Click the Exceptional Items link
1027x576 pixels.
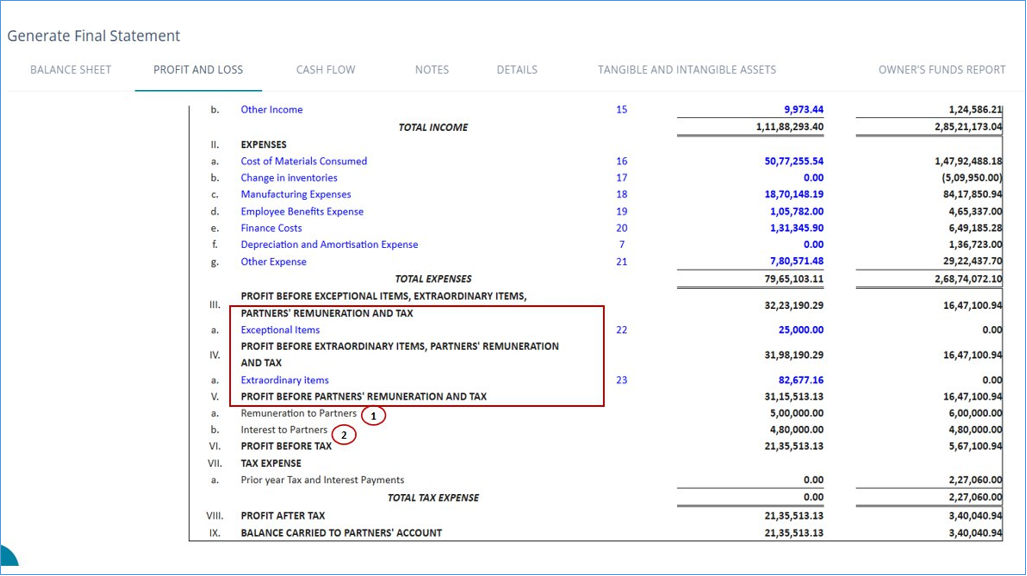(x=280, y=330)
